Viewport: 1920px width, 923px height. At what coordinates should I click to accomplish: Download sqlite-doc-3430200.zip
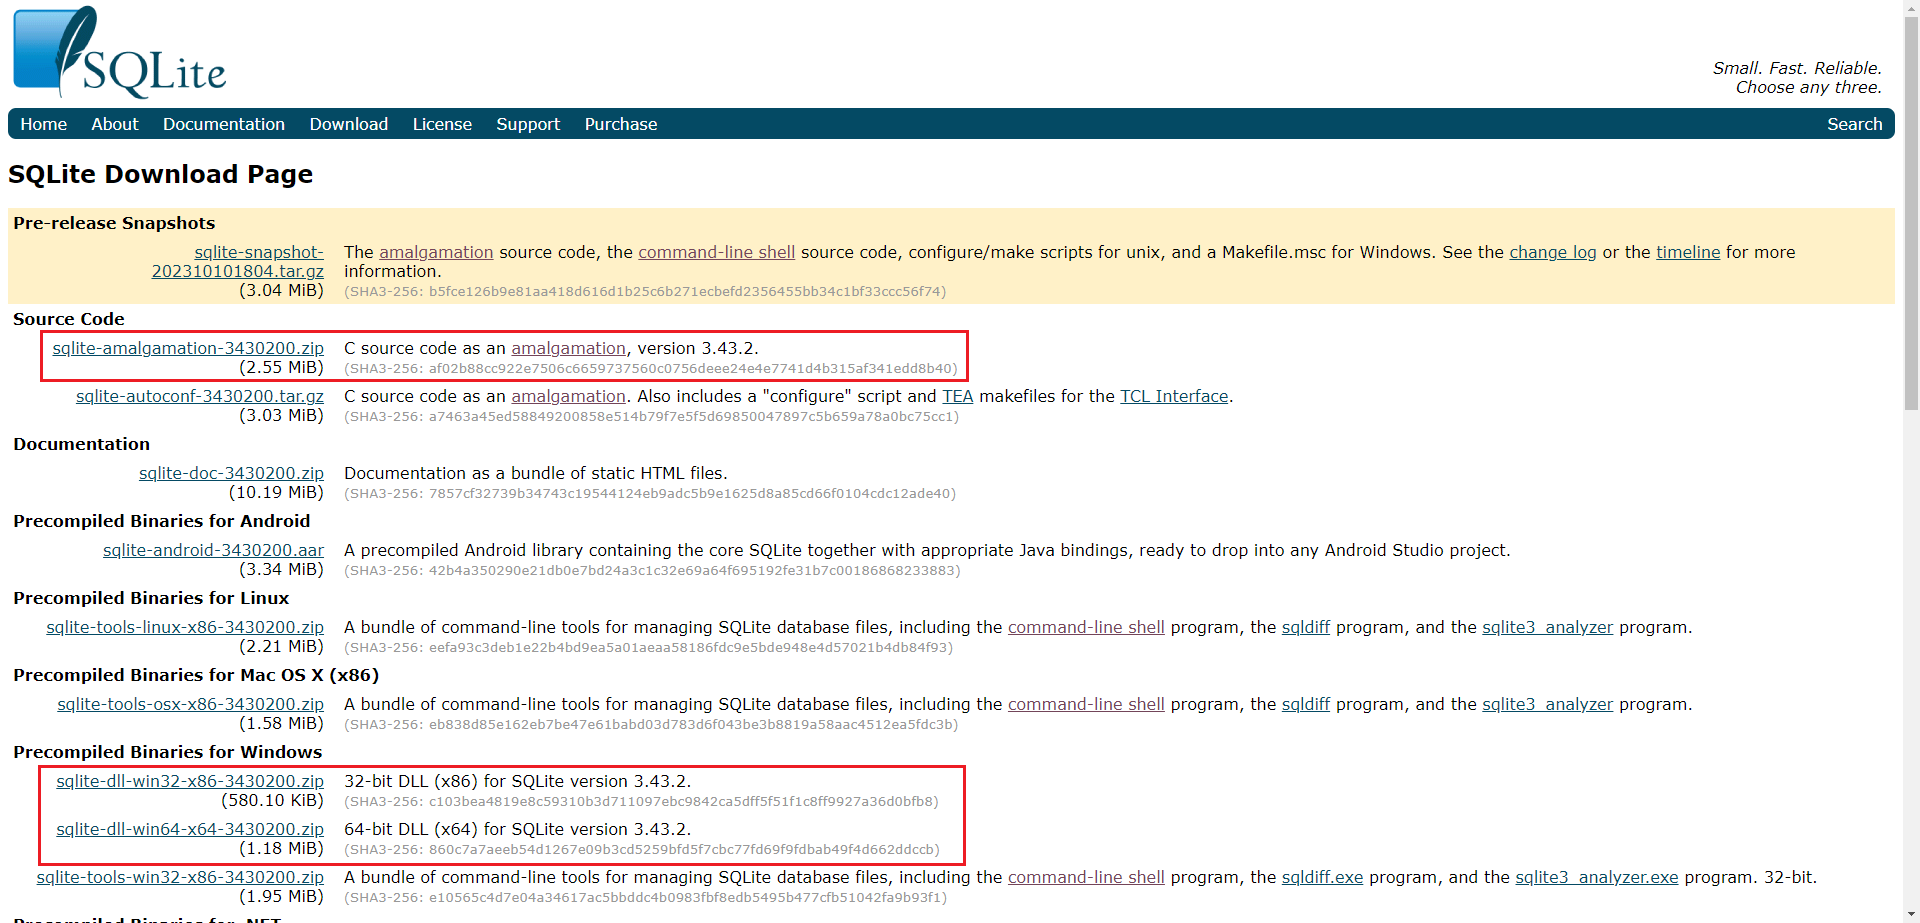point(231,473)
